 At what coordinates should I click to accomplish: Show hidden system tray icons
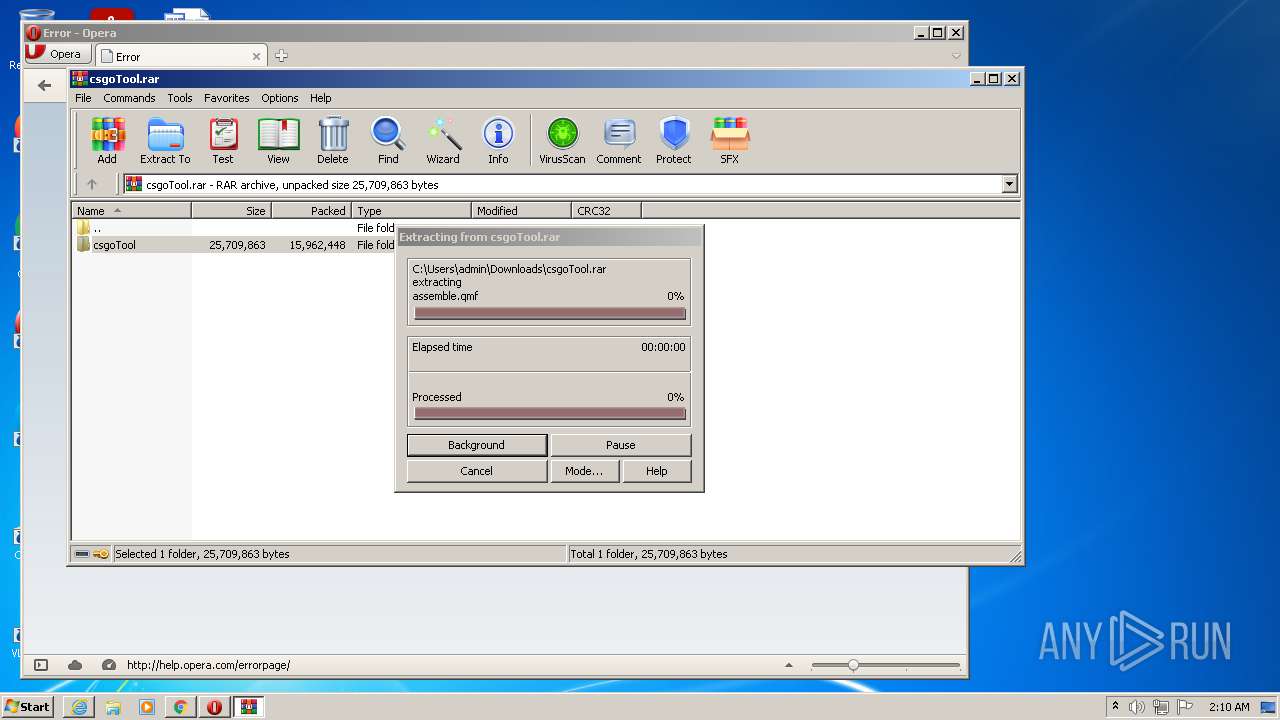[1115, 707]
